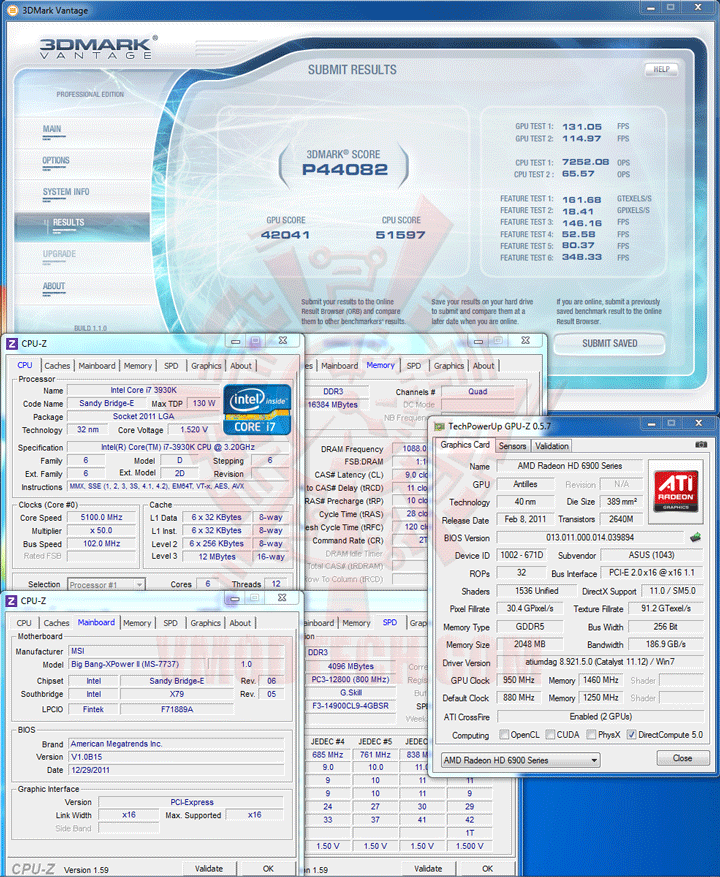Click the FEATURE TEST 6 result 348.33
The image size is (720, 877).
pyautogui.click(x=582, y=257)
